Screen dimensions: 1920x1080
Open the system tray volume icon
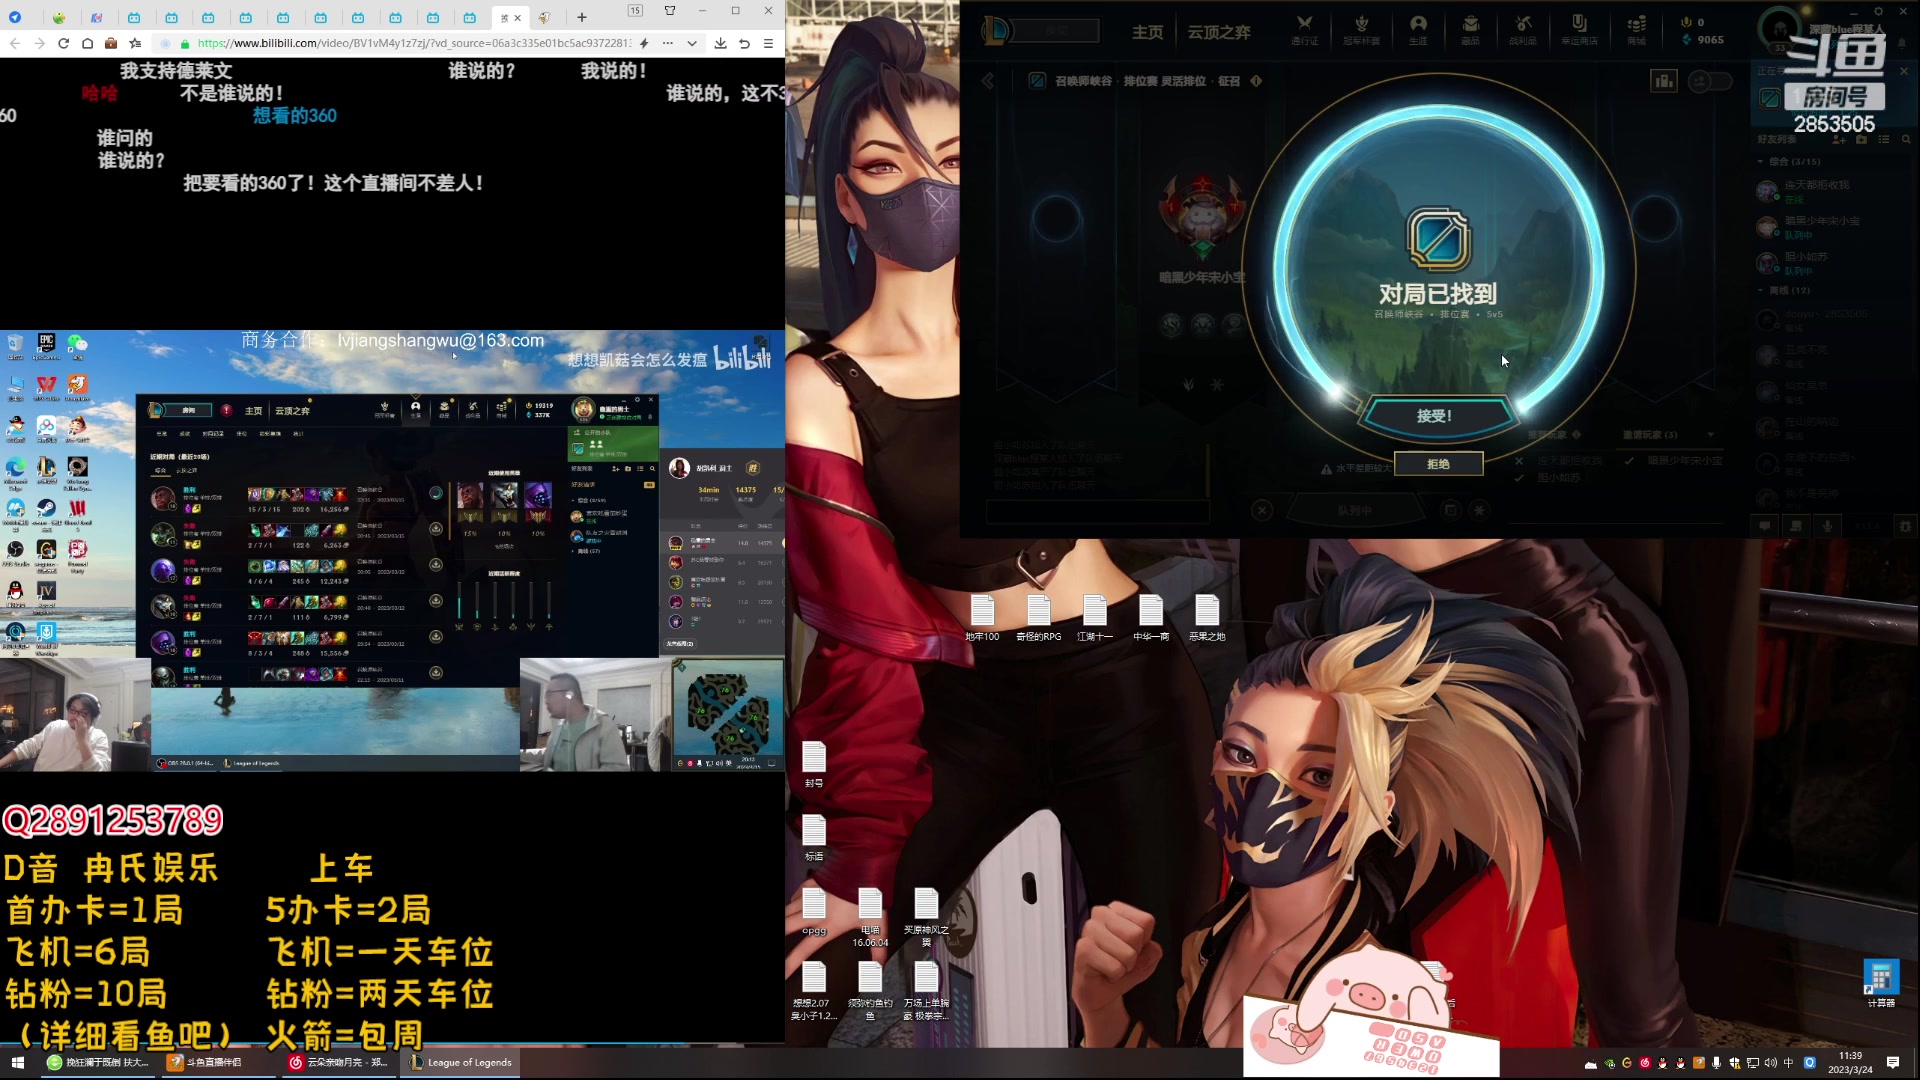(x=1771, y=1063)
